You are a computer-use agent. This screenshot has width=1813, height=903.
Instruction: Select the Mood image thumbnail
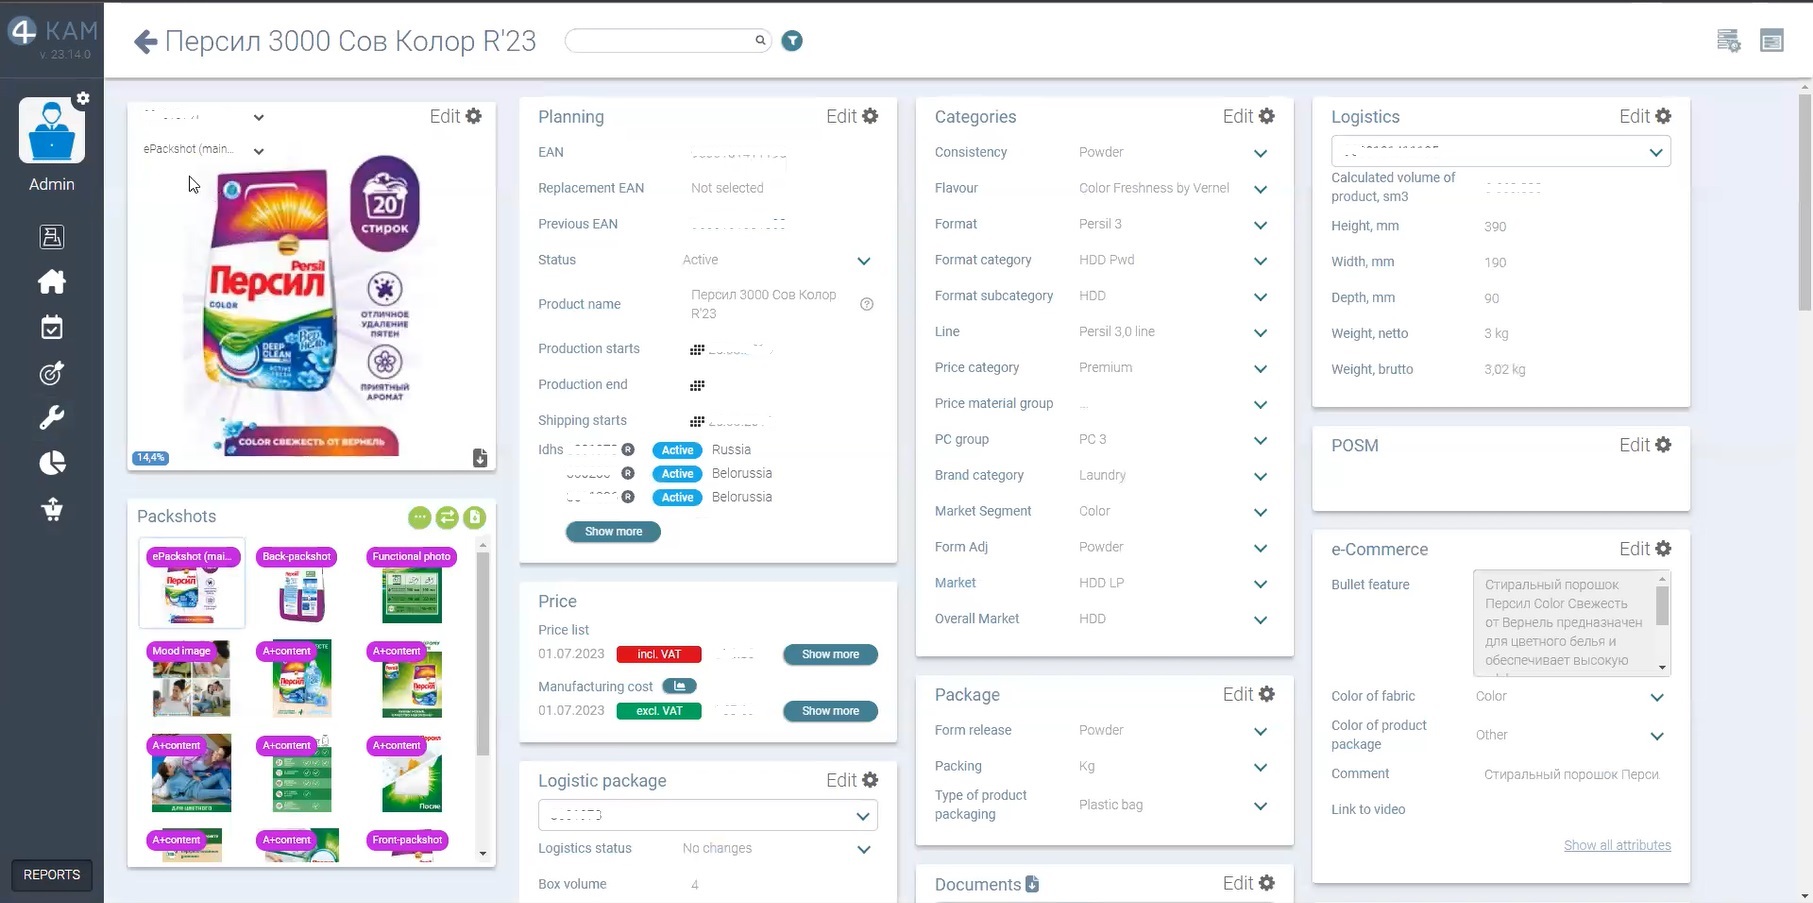click(x=191, y=678)
